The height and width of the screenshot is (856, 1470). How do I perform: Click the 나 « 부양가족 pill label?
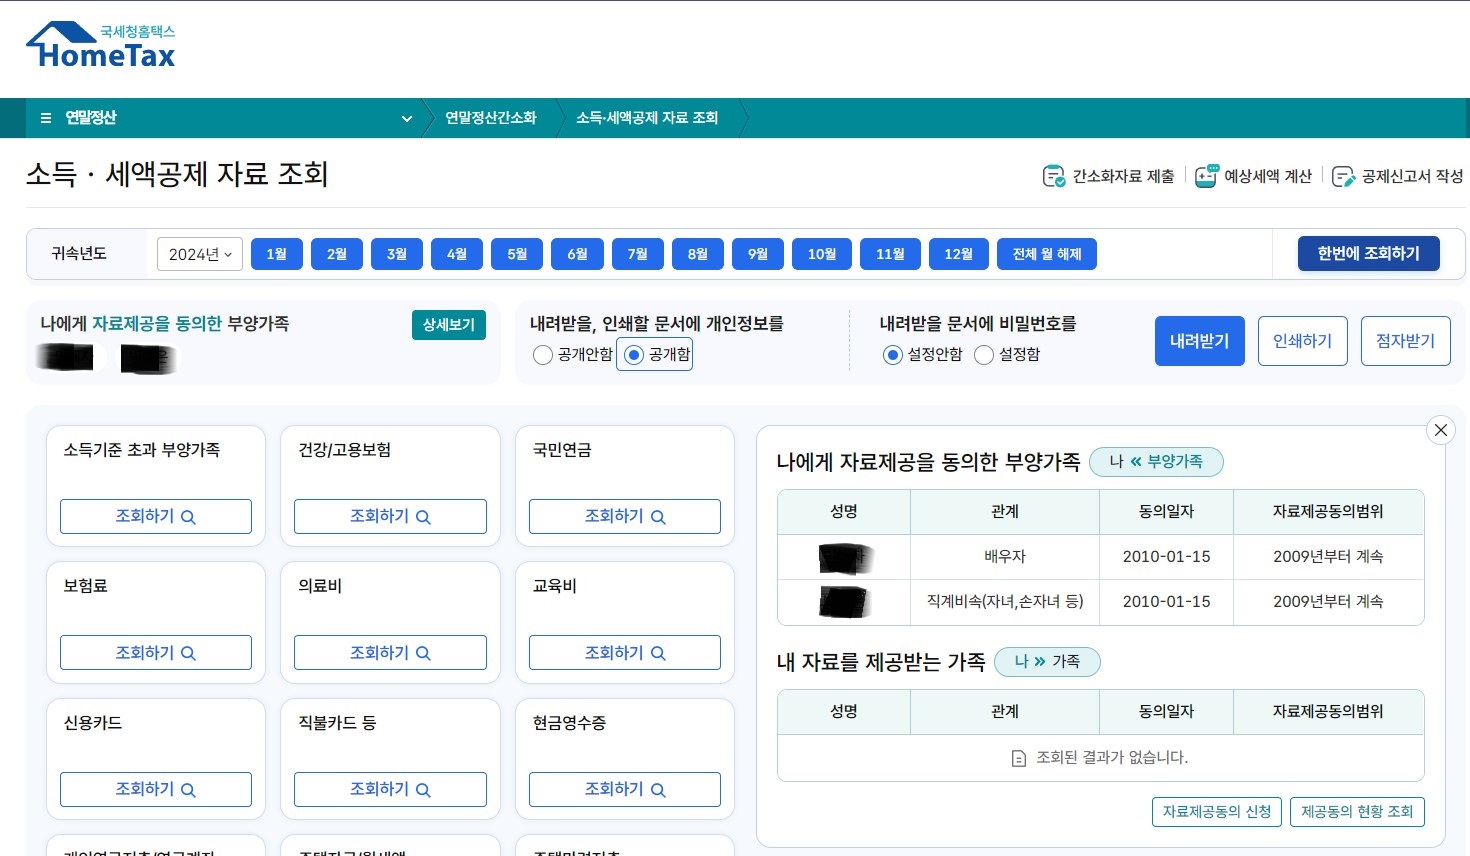[1156, 462]
